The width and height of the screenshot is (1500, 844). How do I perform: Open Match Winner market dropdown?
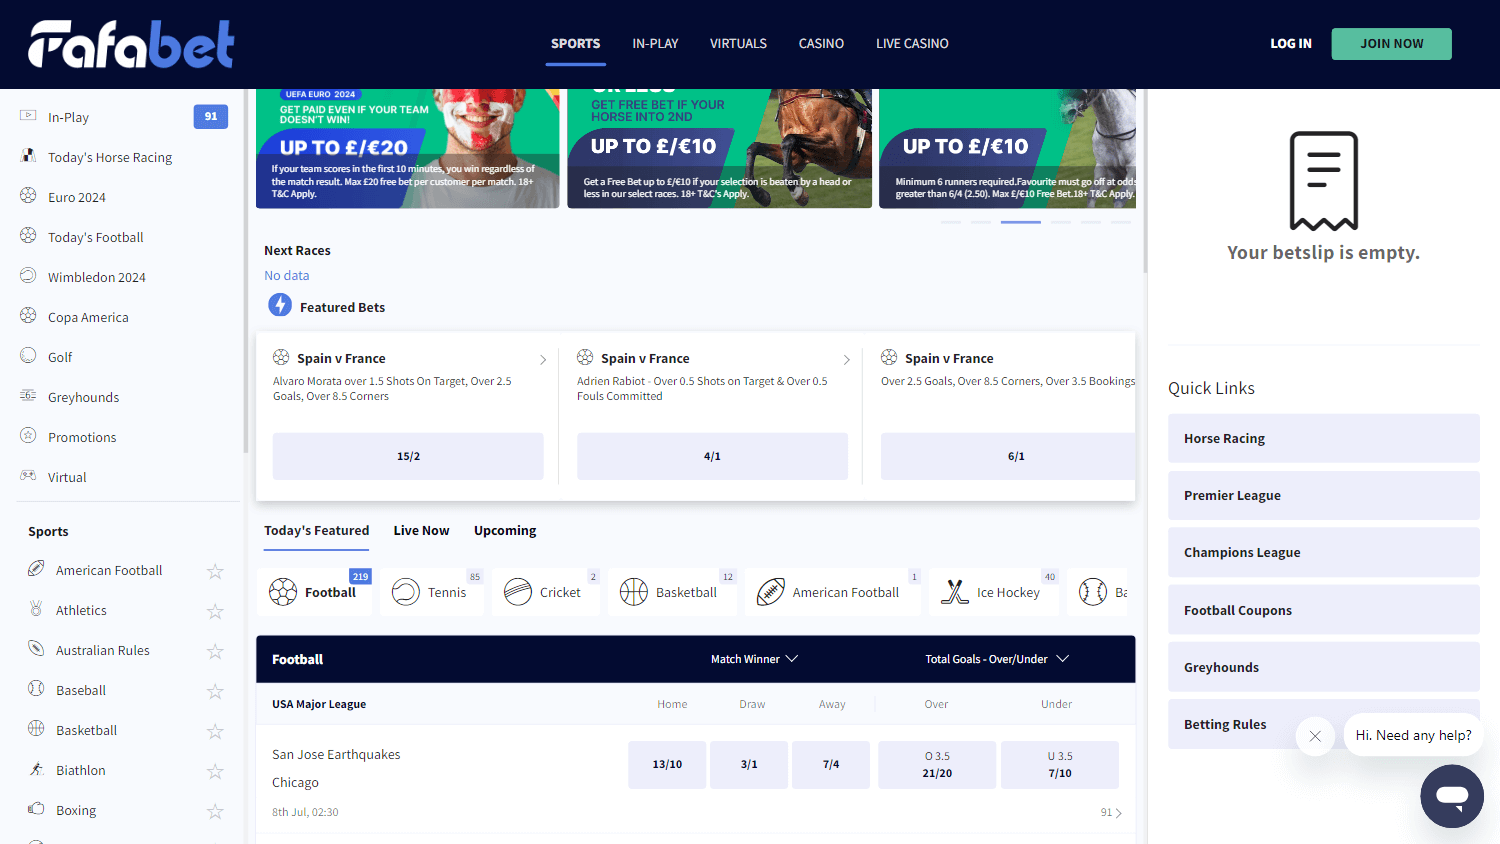click(755, 659)
